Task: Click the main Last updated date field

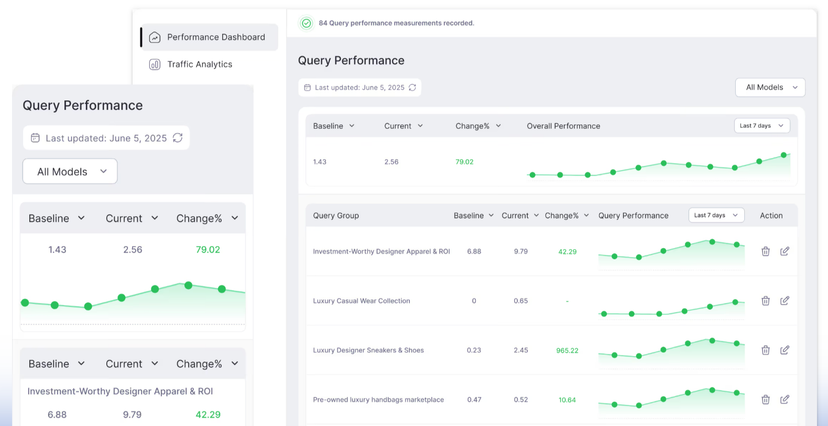Action: click(359, 88)
